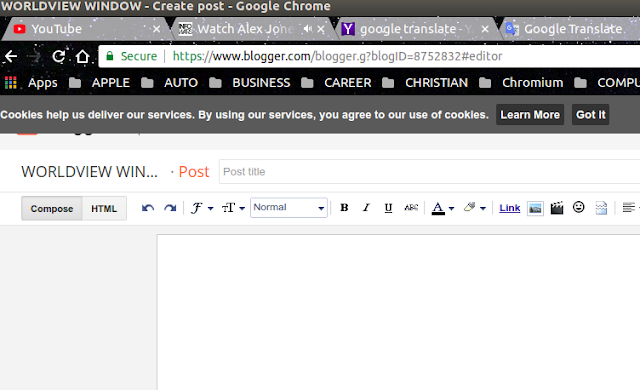The image size is (640, 390).
Task: Click Learn More about cookies
Action: coord(530,115)
